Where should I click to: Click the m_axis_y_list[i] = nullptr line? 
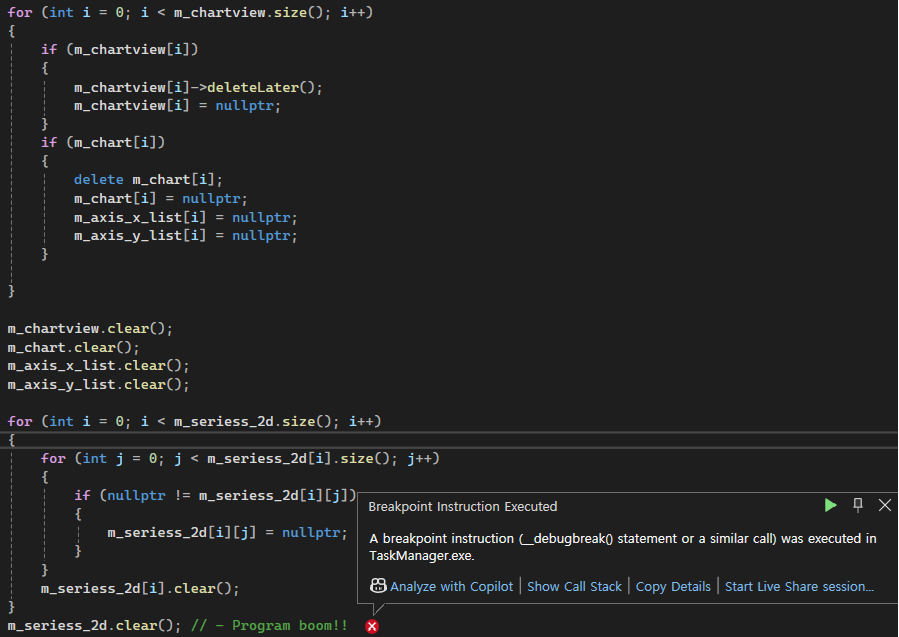point(185,236)
